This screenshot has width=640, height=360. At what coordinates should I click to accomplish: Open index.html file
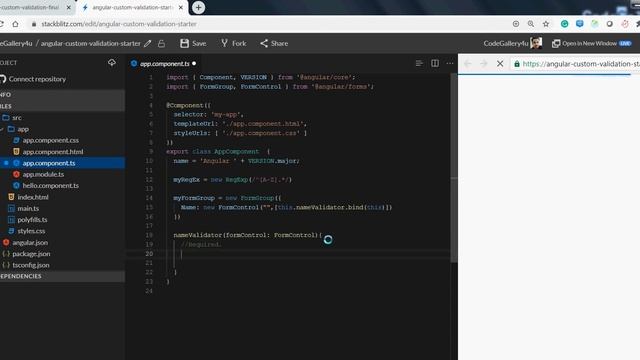pyautogui.click(x=33, y=197)
